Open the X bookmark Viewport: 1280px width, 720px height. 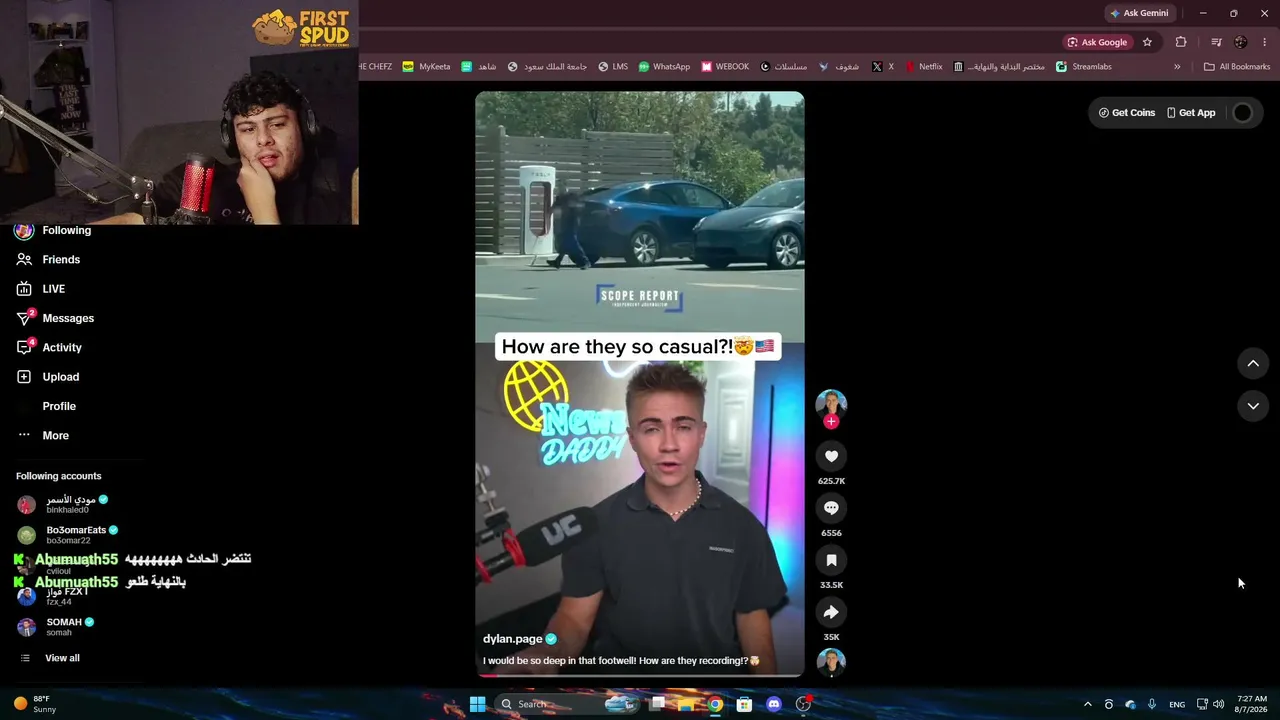pos(882,67)
